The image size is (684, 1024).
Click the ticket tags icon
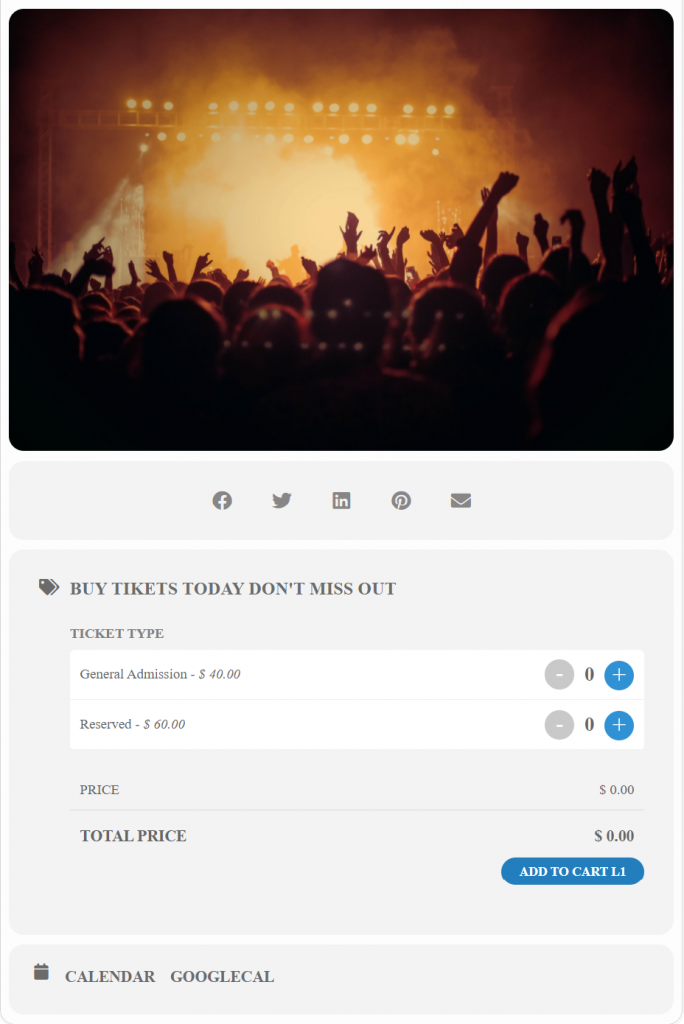49,587
